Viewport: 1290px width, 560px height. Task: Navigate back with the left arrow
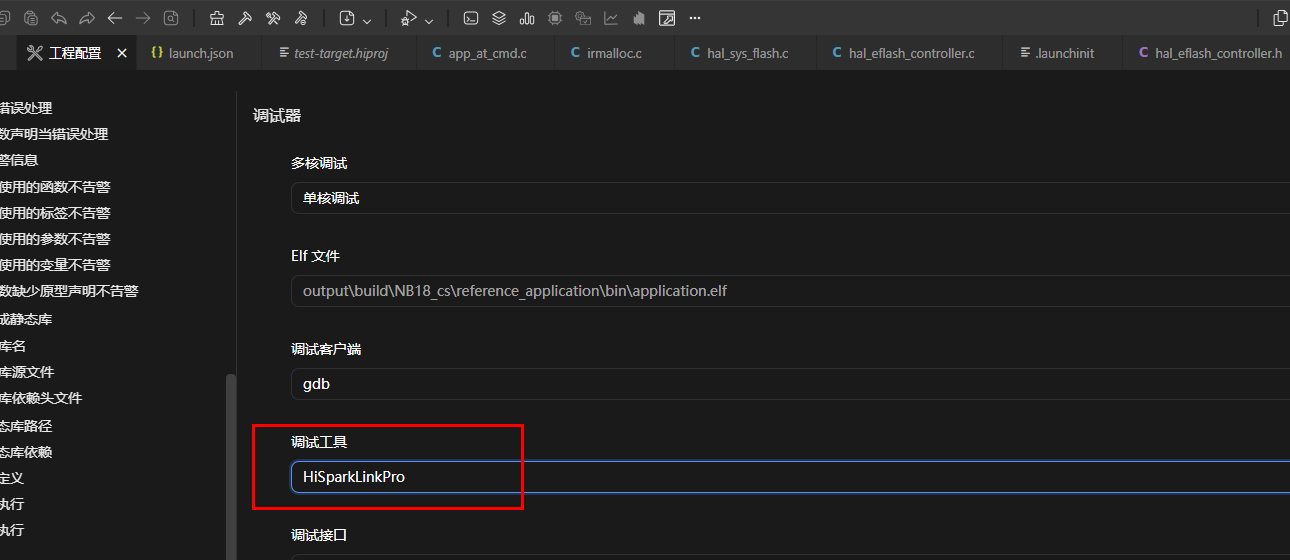click(x=114, y=18)
